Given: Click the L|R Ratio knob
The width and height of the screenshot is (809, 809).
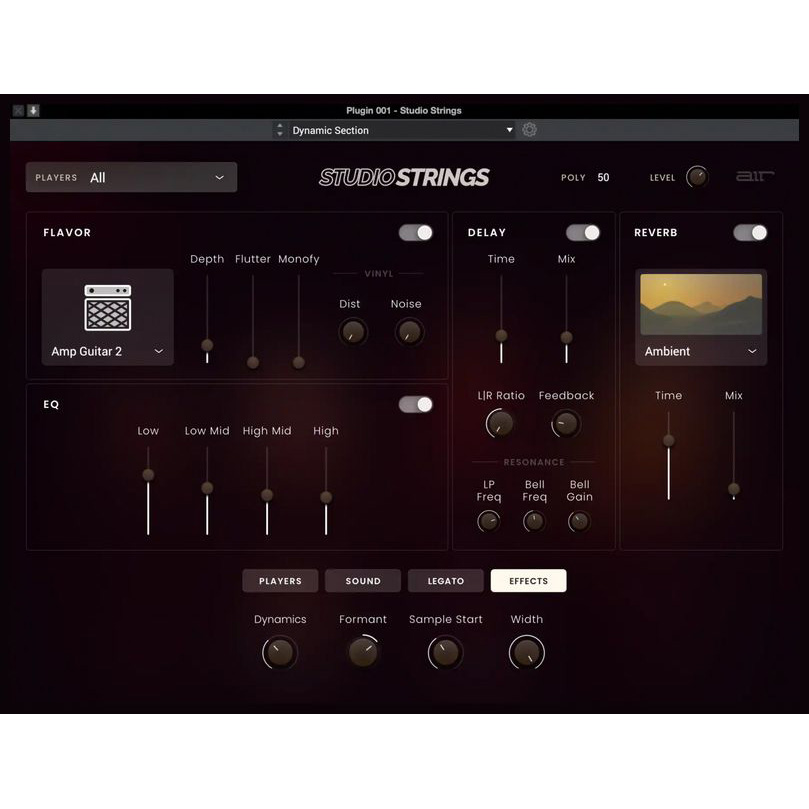Looking at the screenshot, I should [500, 423].
